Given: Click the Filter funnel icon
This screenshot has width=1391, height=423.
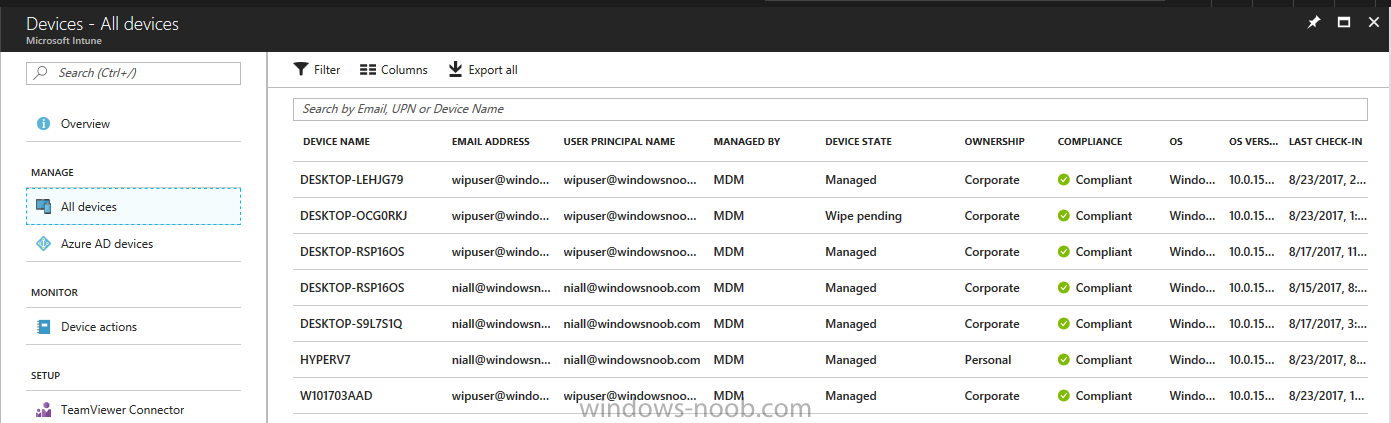Looking at the screenshot, I should point(300,70).
